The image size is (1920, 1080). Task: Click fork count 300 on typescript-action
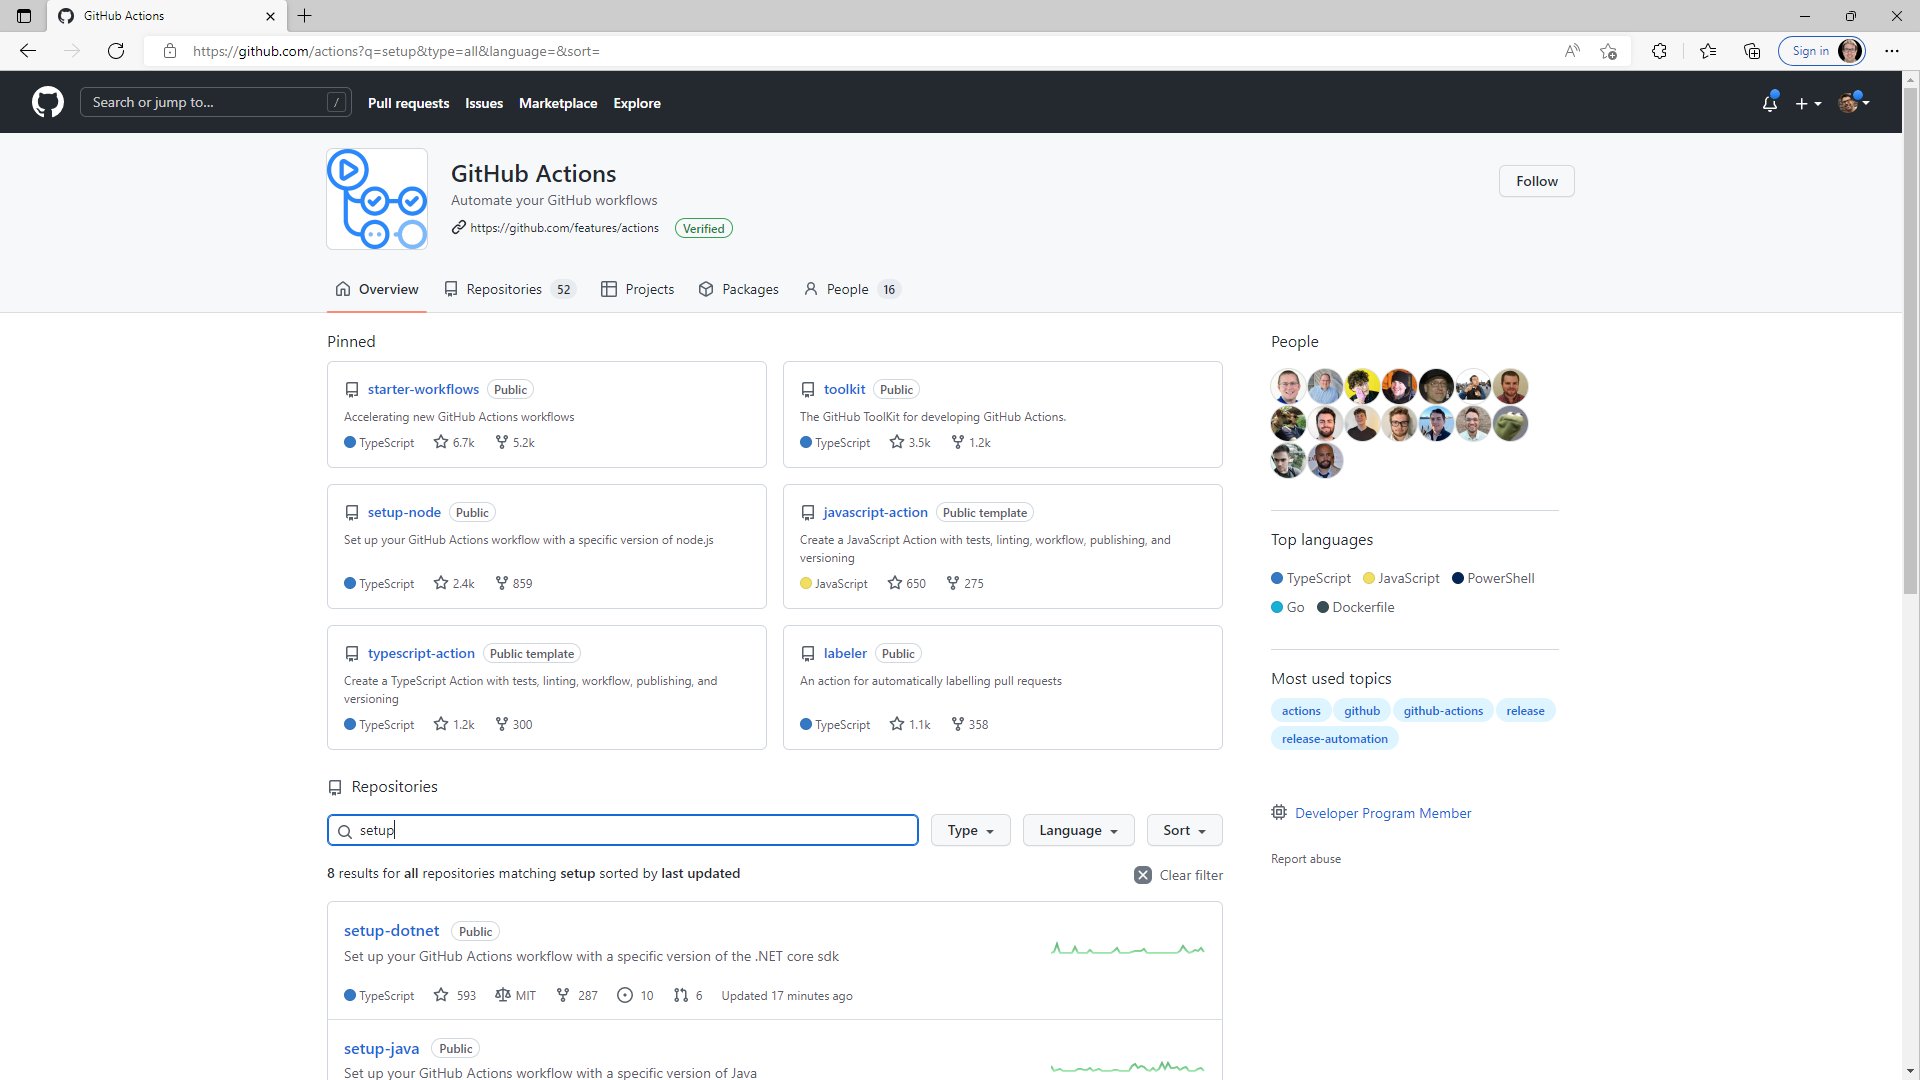pyautogui.click(x=514, y=724)
